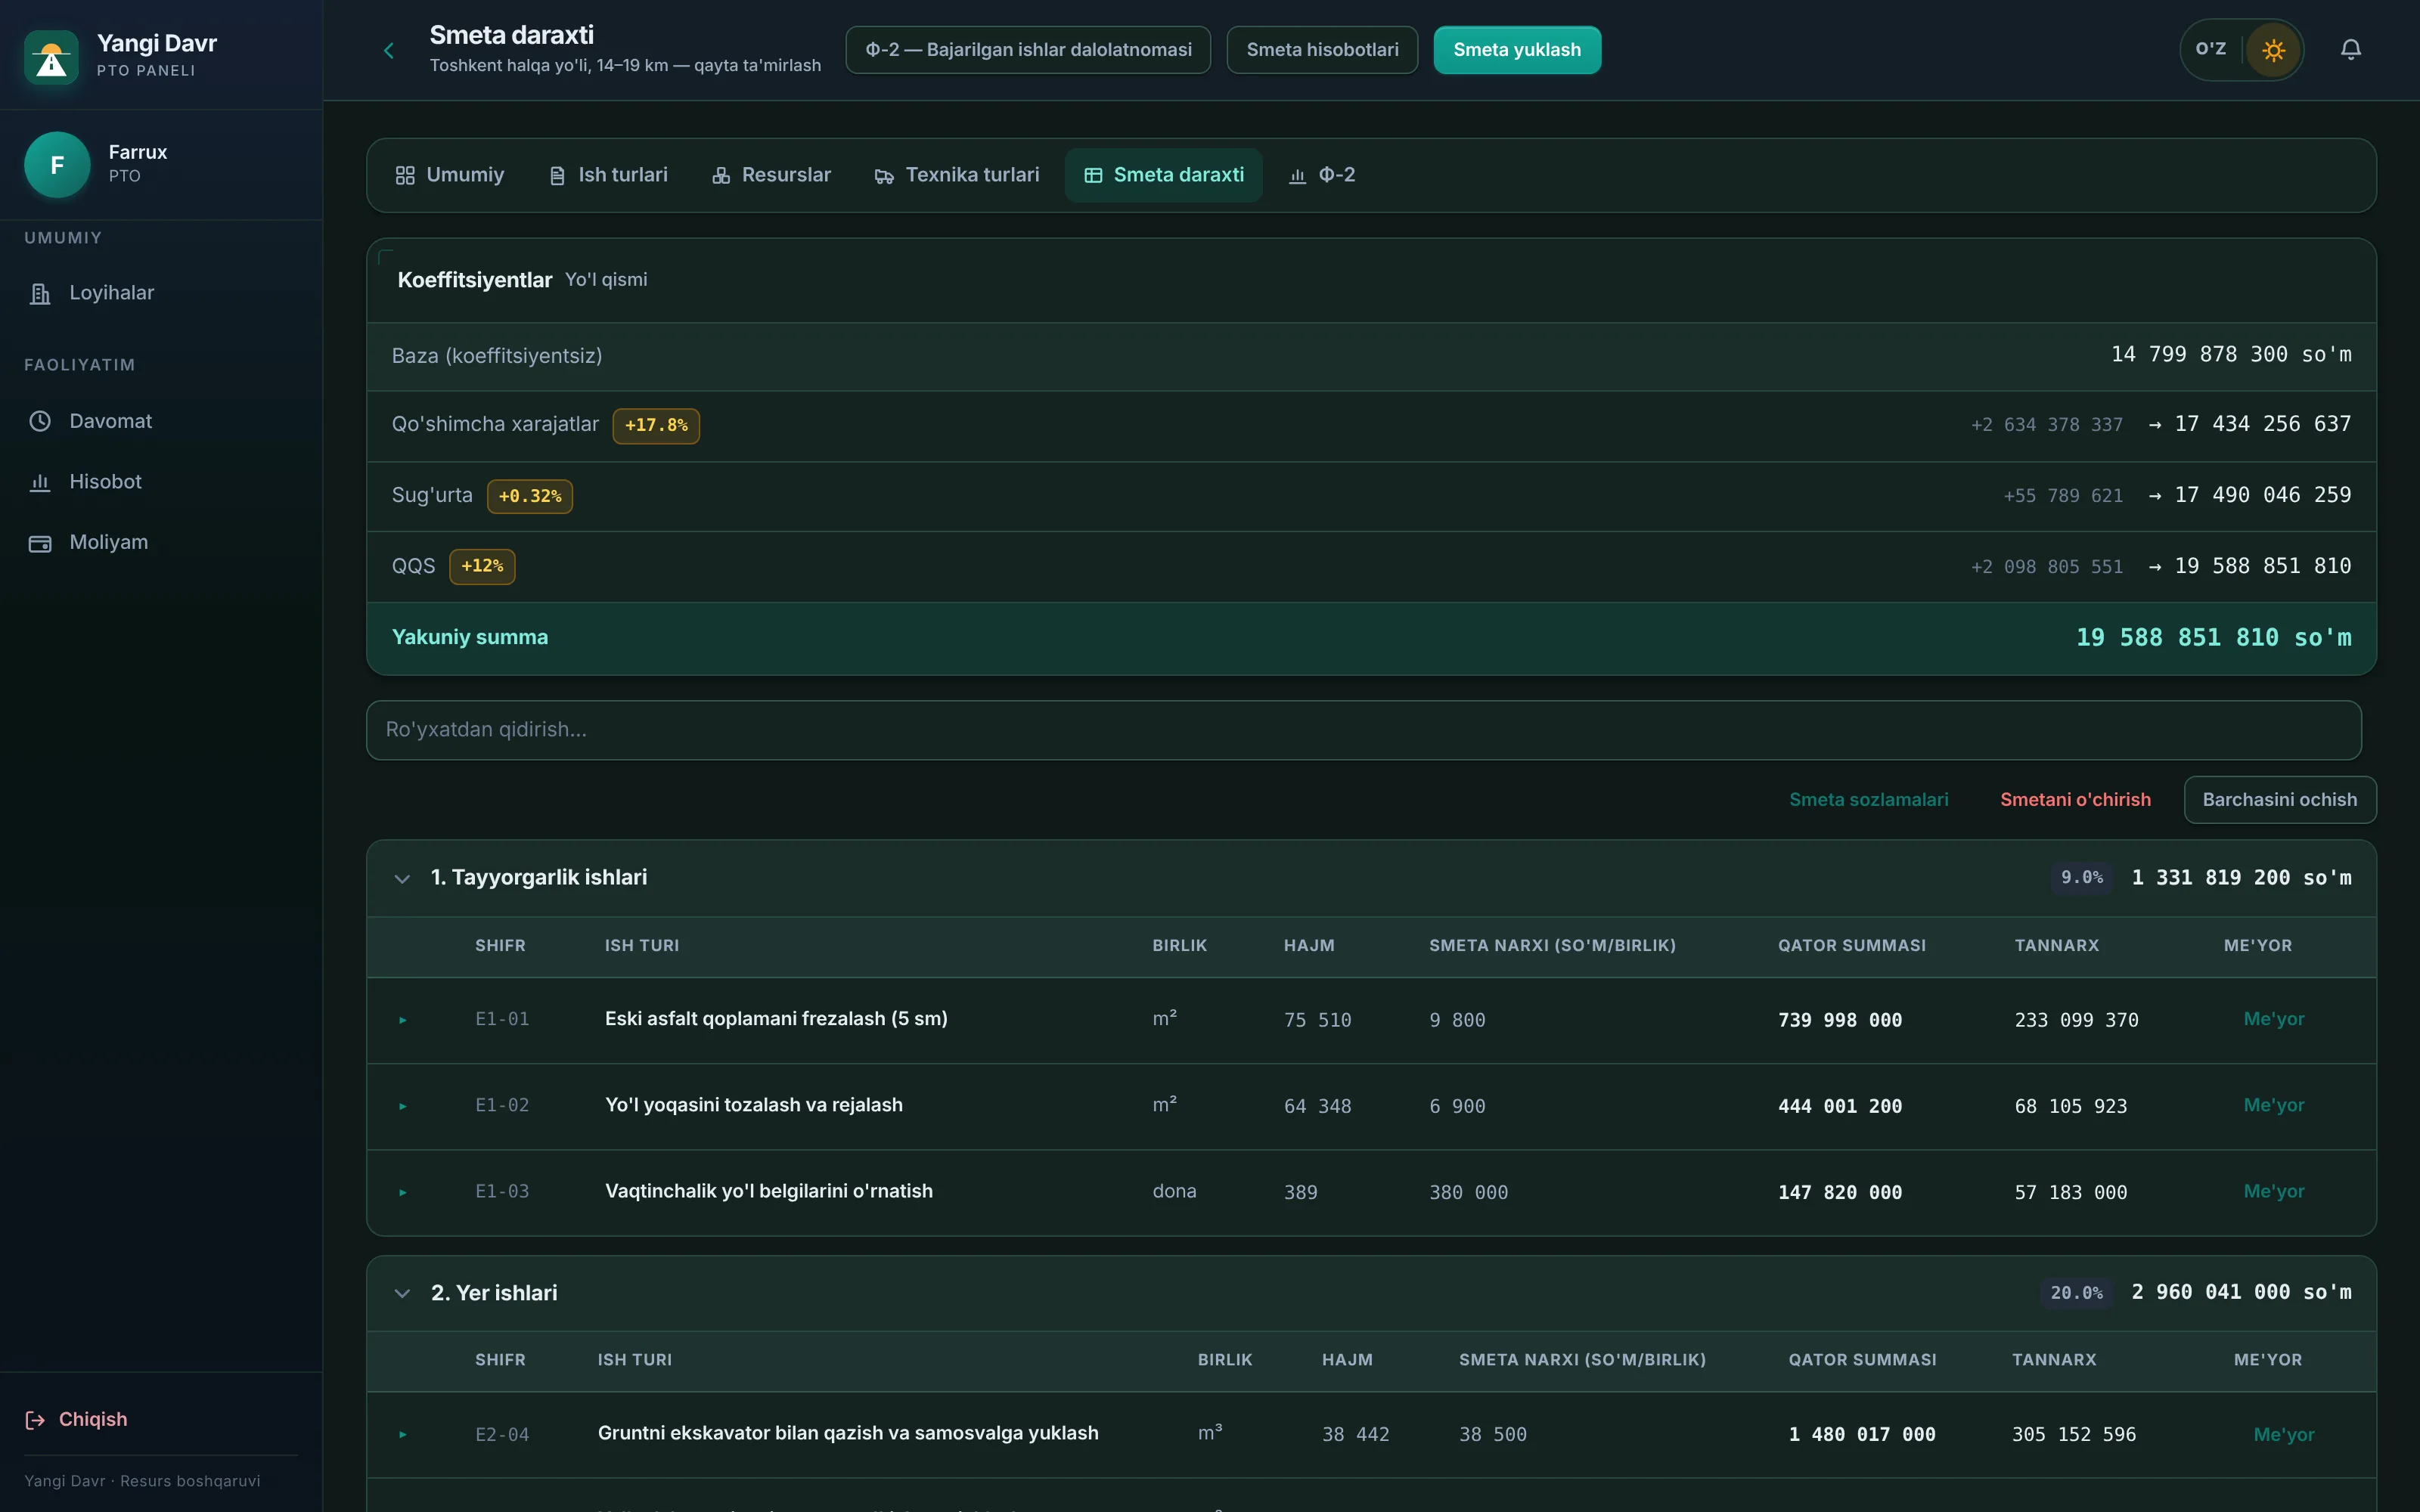Viewport: 2420px width, 1512px height.
Task: Click the Davomat clock icon
Action: click(40, 421)
